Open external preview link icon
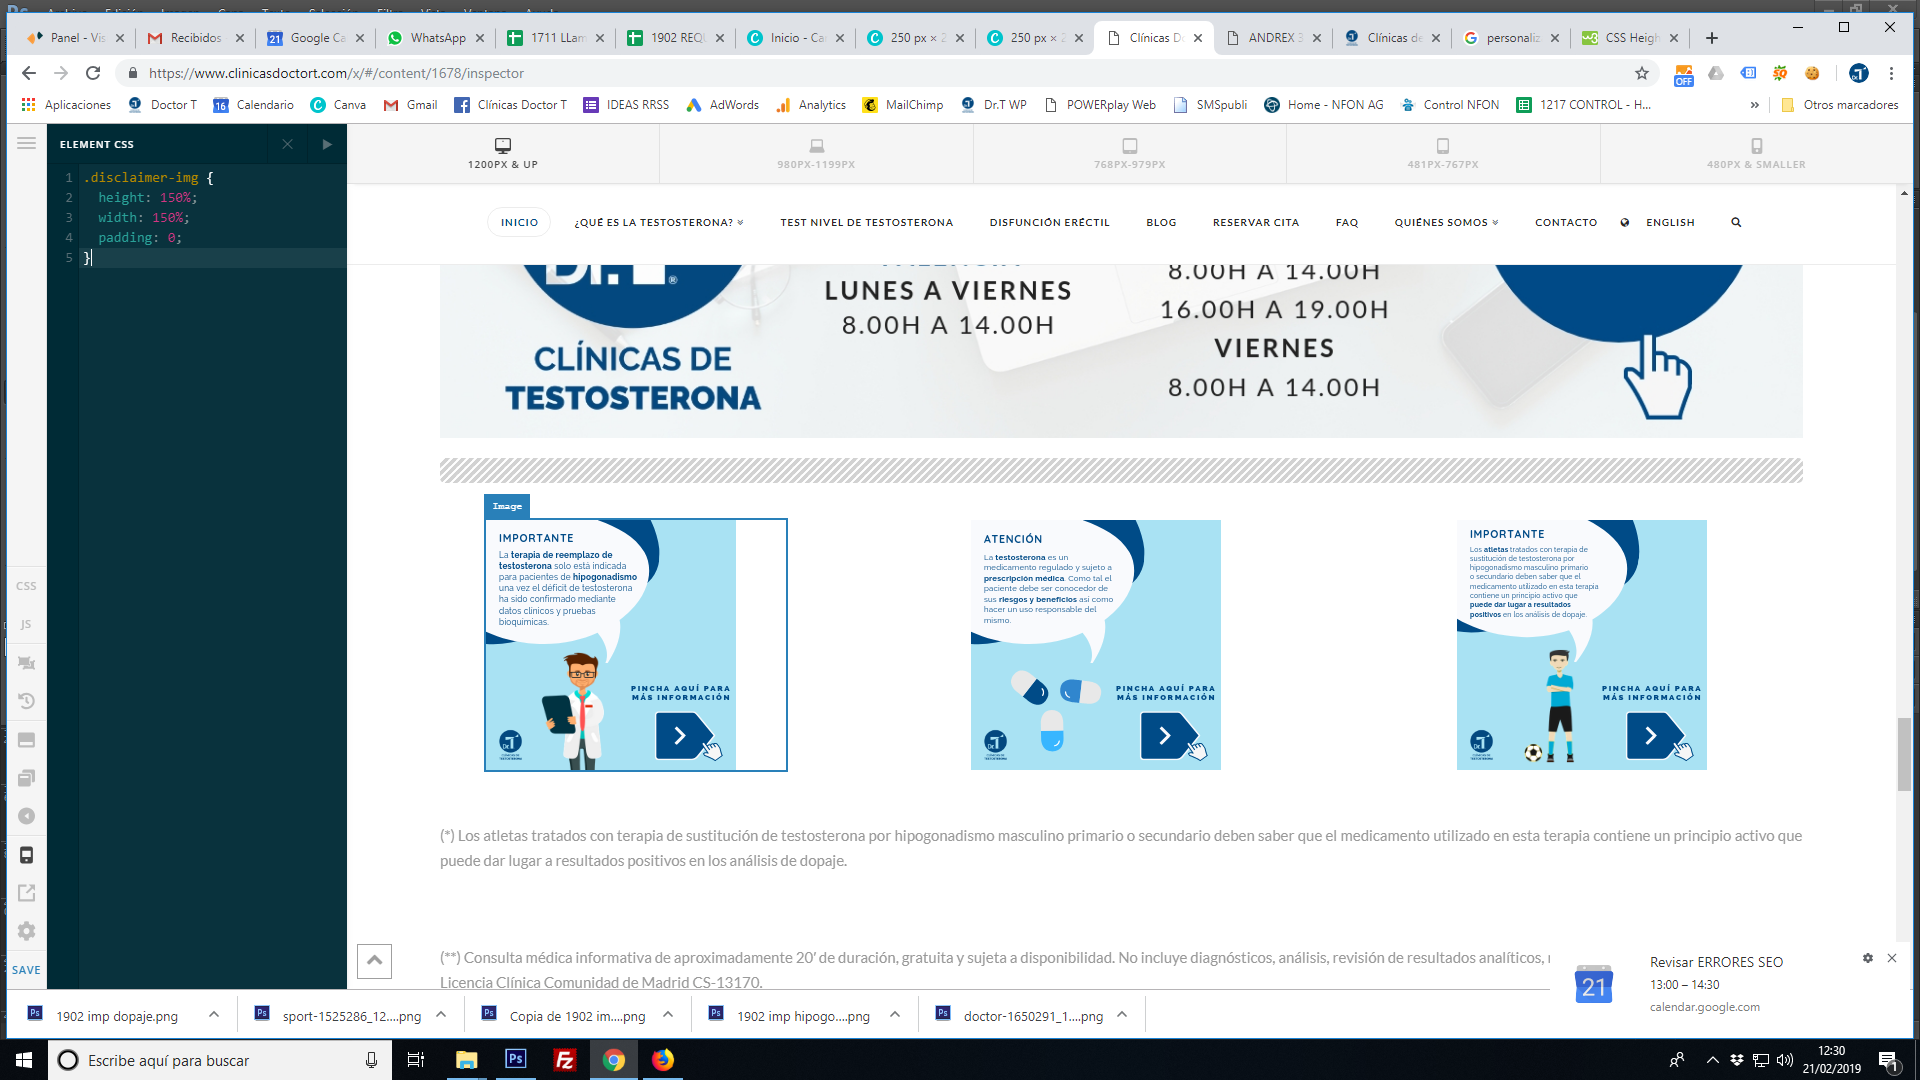Screen dimensions: 1920x1080 click(26, 892)
